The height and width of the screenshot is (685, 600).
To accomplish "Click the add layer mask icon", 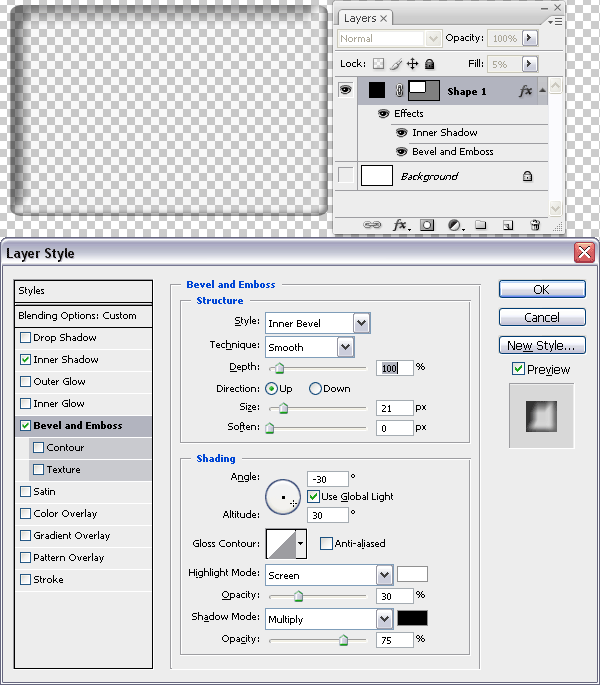I will click(x=427, y=226).
